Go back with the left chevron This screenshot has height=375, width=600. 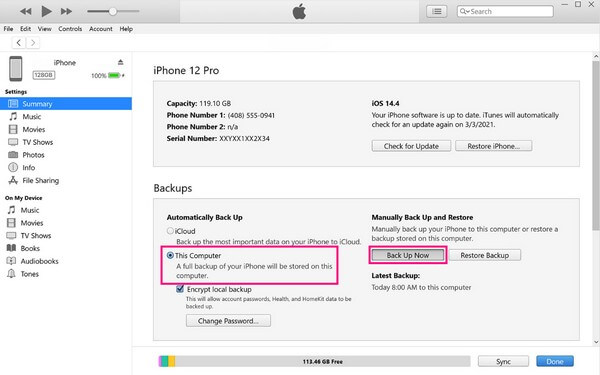pyautogui.click(x=19, y=42)
